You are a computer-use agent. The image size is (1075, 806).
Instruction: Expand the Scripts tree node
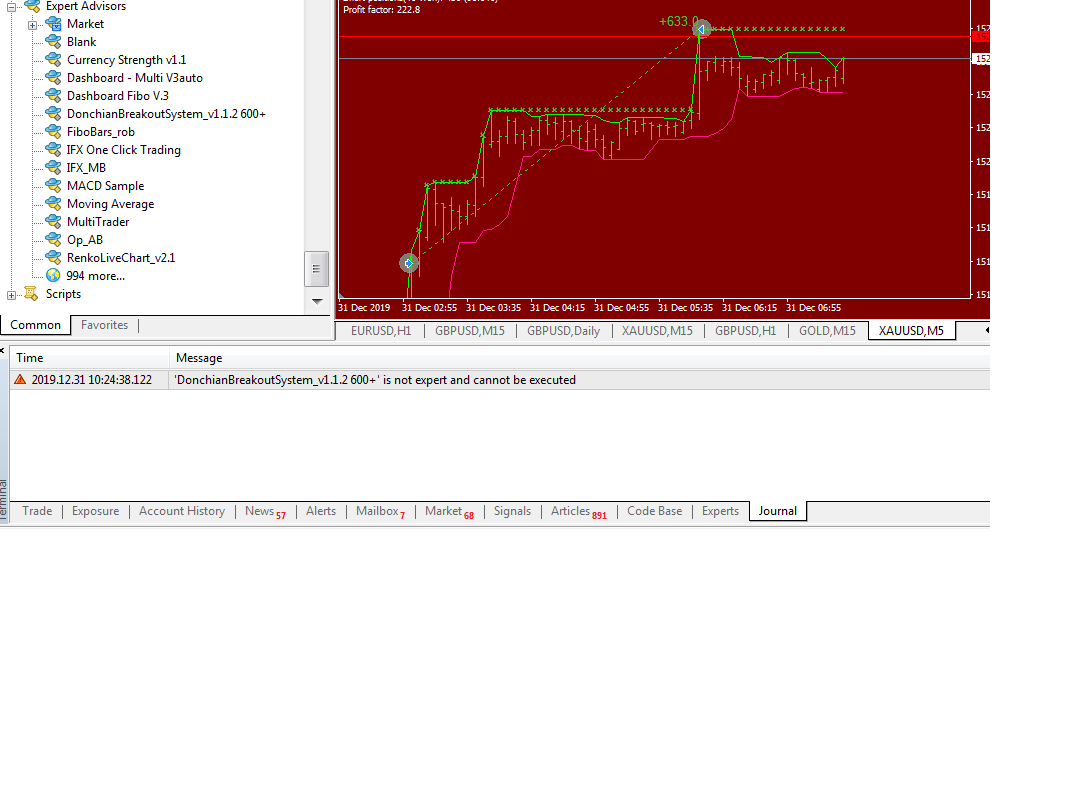(x=12, y=295)
